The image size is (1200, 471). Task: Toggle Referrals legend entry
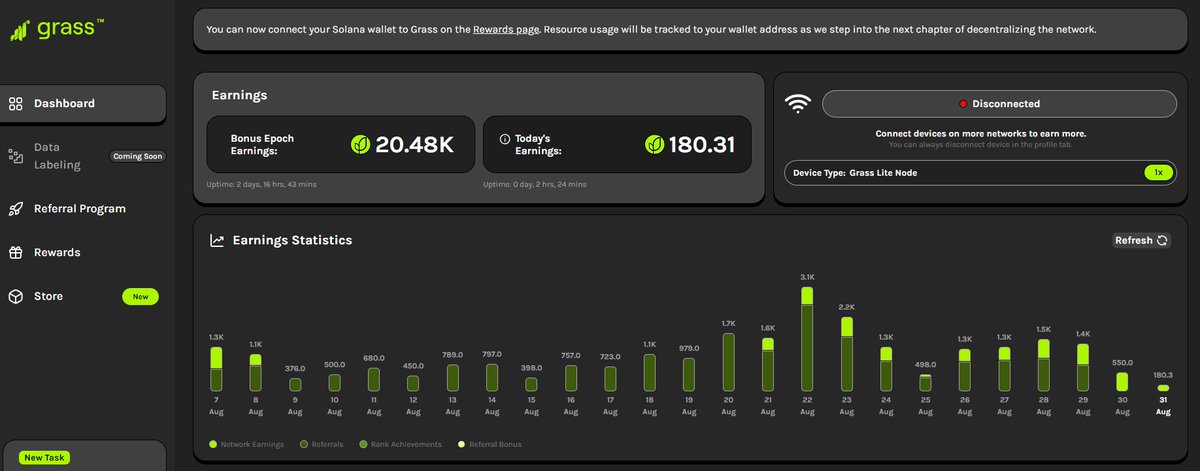pyautogui.click(x=323, y=444)
